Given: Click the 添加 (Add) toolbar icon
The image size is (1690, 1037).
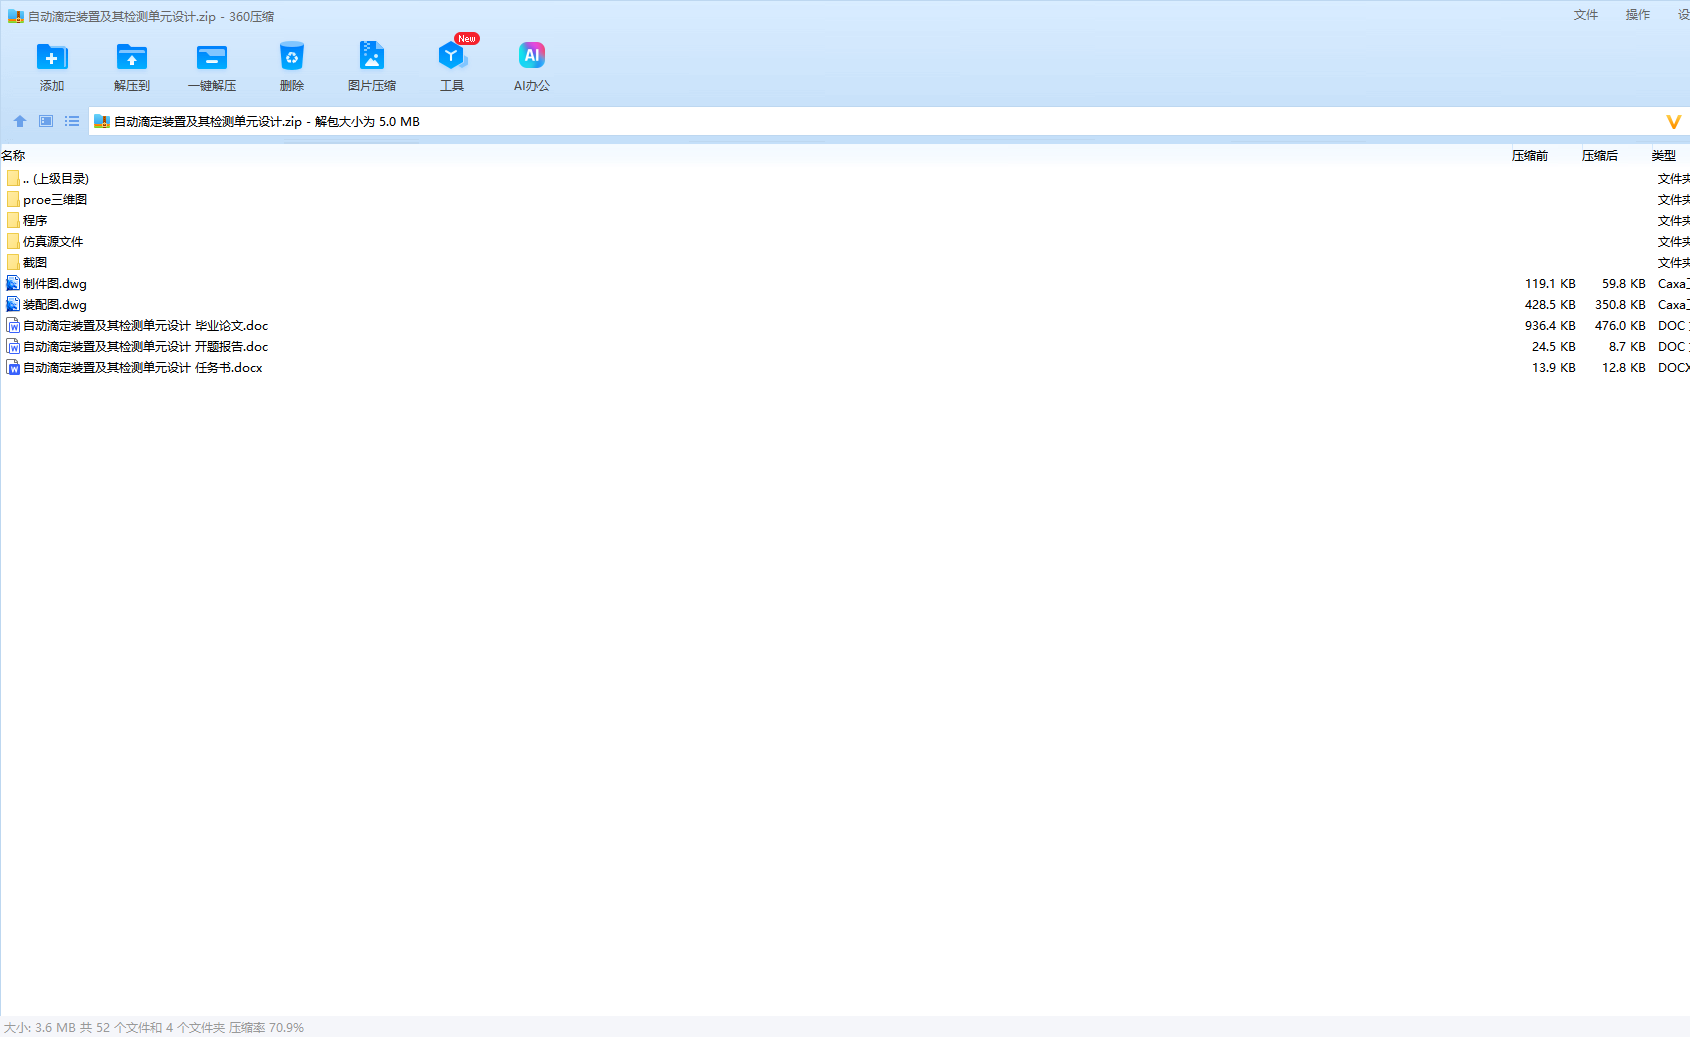Looking at the screenshot, I should tap(52, 57).
